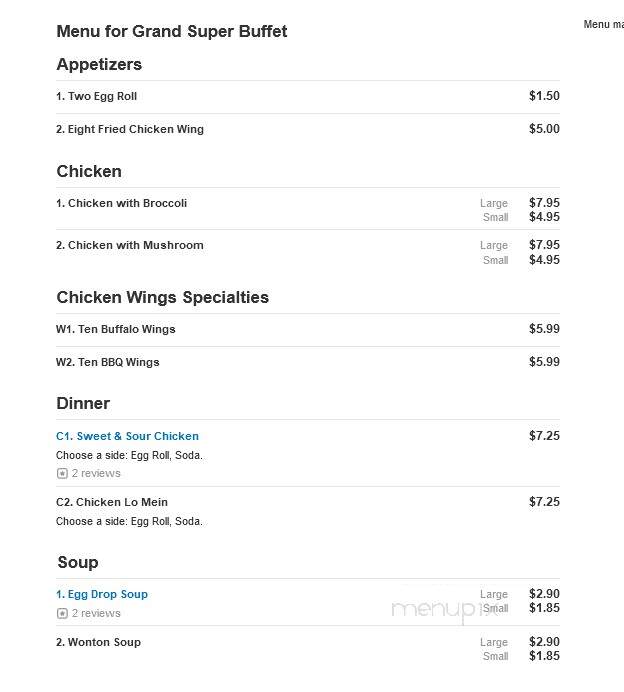The width and height of the screenshot is (624, 692).
Task: Click the star review icon under Egg Drop Soup
Action: 62,613
